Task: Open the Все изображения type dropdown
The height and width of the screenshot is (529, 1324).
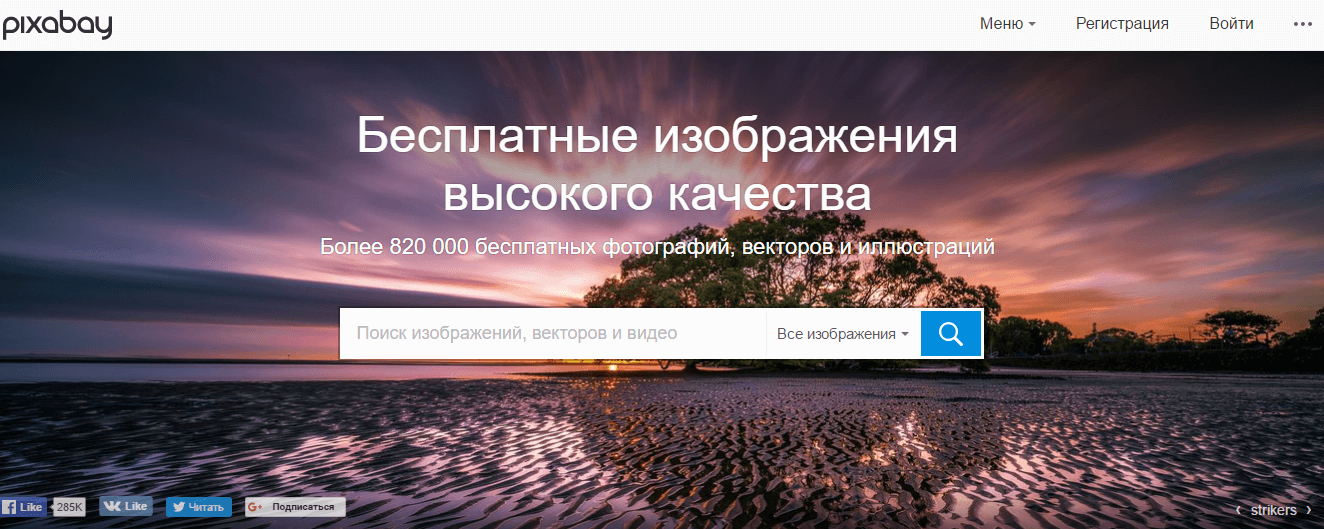Action: pos(843,334)
